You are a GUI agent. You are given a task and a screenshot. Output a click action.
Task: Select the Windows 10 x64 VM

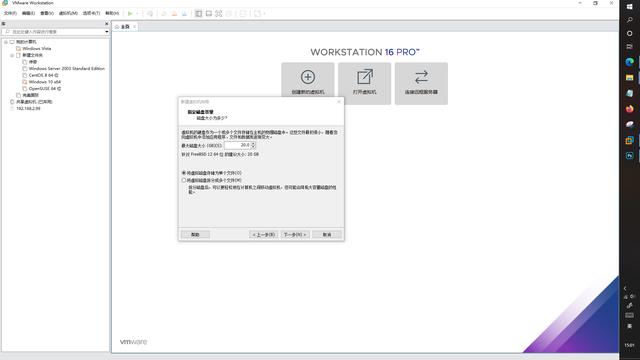pyautogui.click(x=44, y=82)
